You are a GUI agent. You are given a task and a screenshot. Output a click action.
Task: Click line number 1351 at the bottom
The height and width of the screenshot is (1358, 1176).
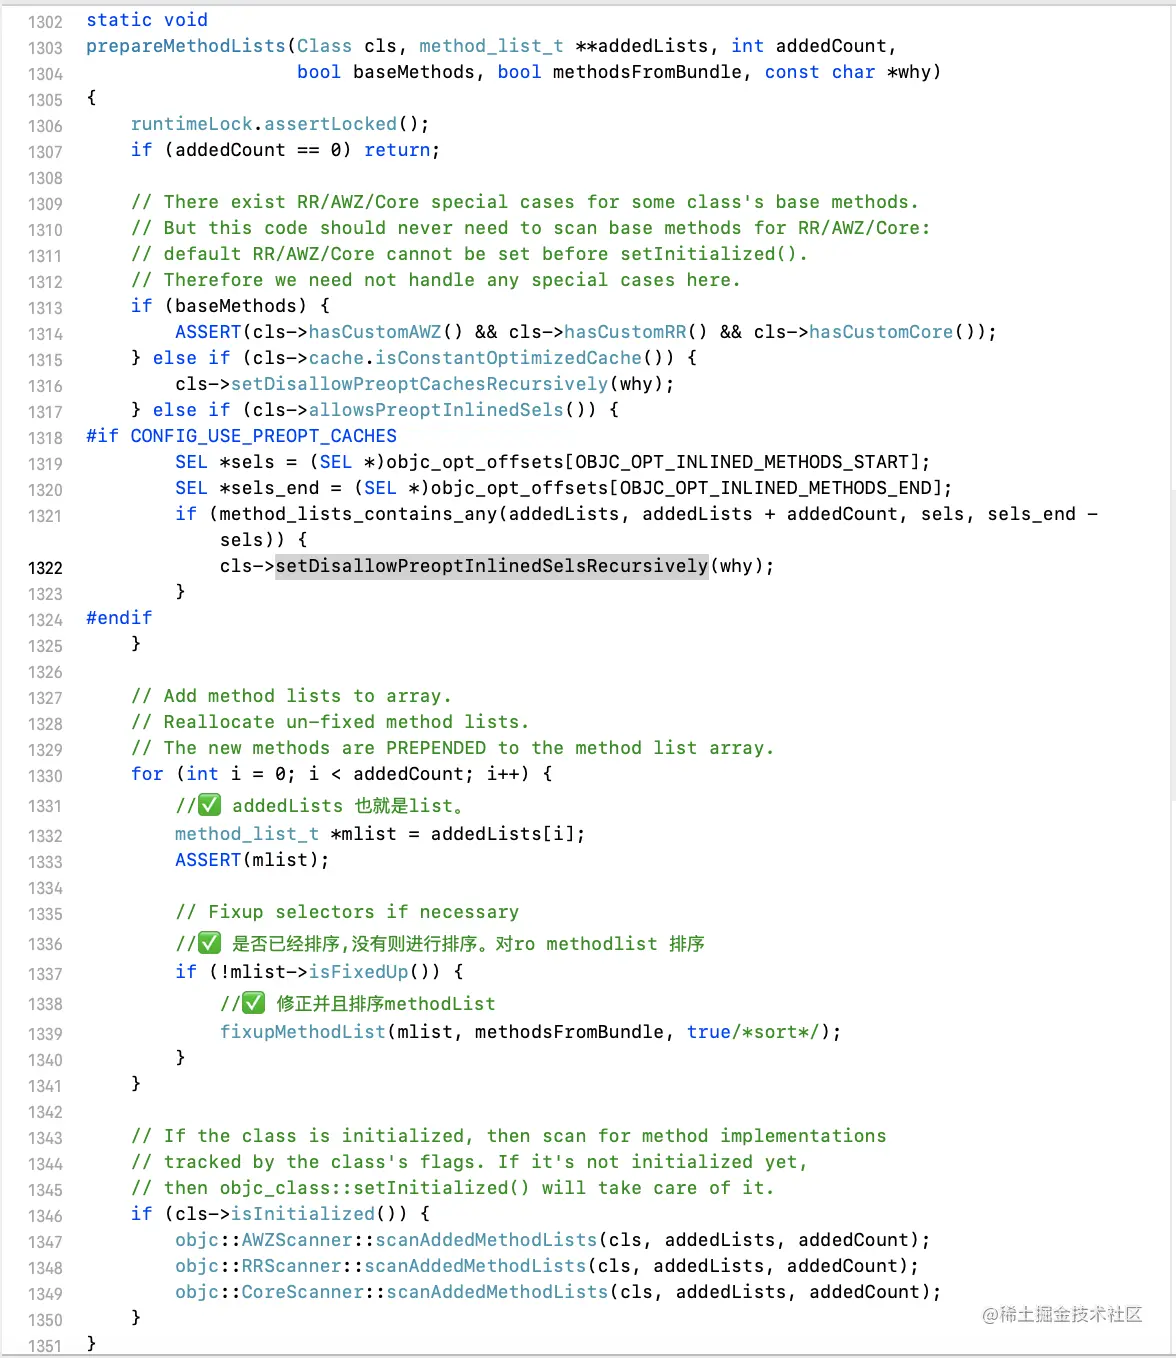point(45,1347)
